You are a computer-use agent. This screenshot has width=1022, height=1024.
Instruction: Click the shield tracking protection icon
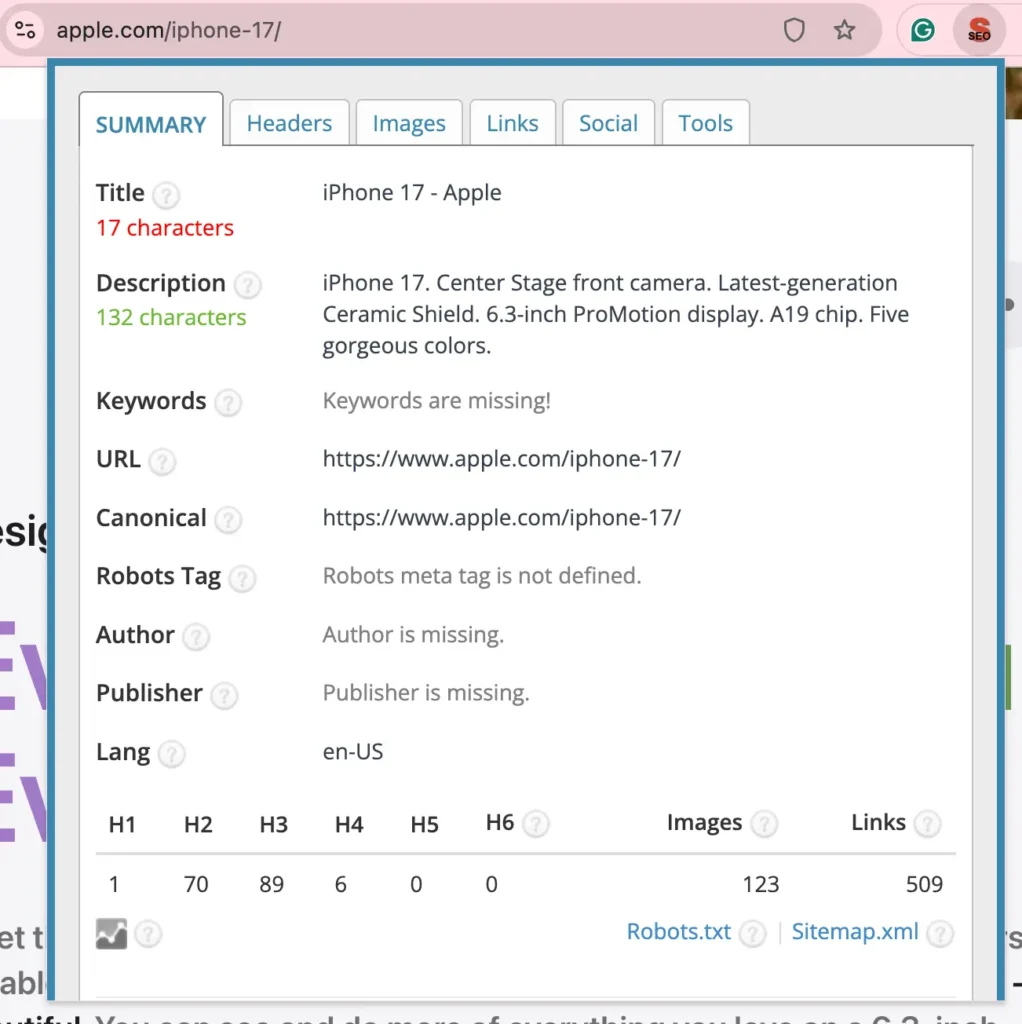pos(793,30)
